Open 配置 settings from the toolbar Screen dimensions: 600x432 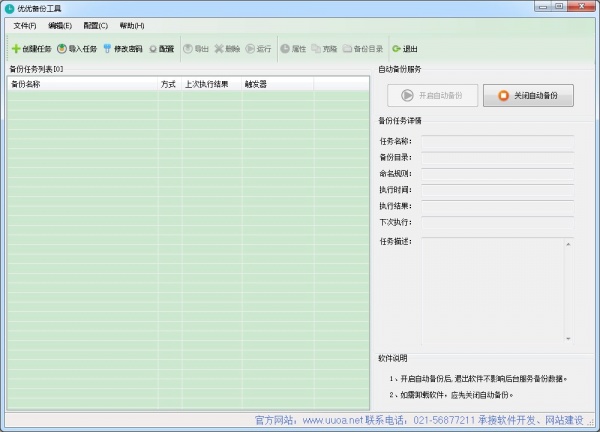tap(162, 49)
